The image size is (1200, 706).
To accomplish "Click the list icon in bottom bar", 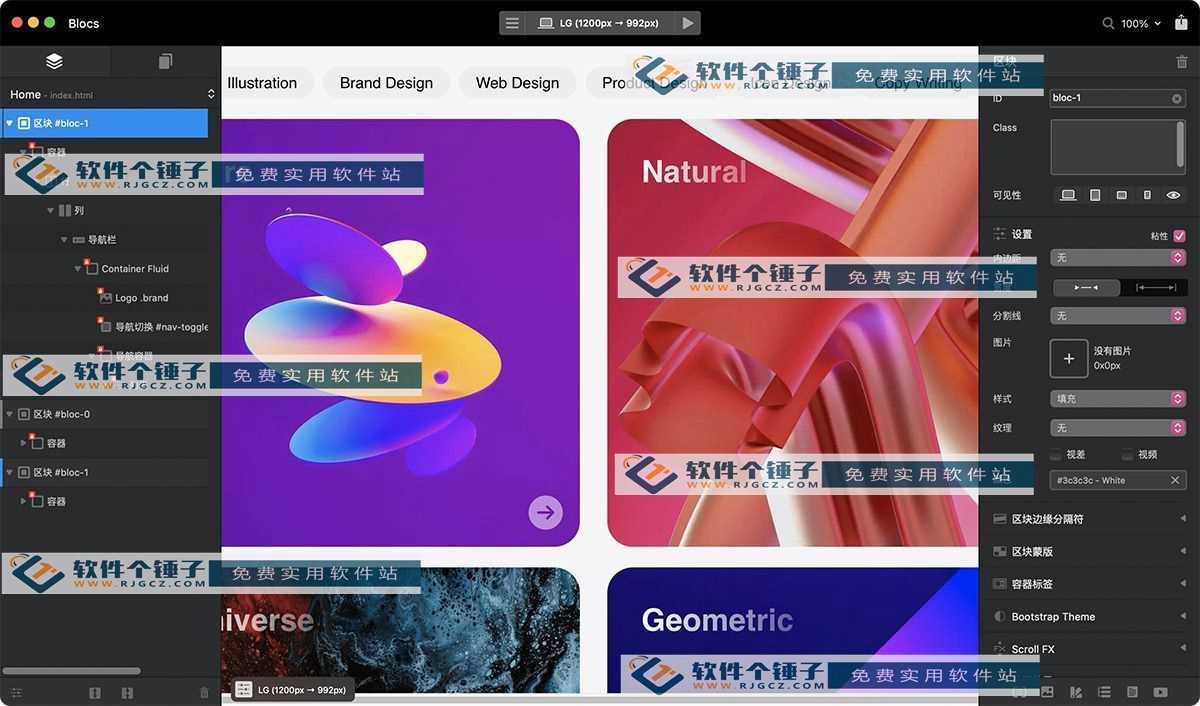I will 1104,692.
